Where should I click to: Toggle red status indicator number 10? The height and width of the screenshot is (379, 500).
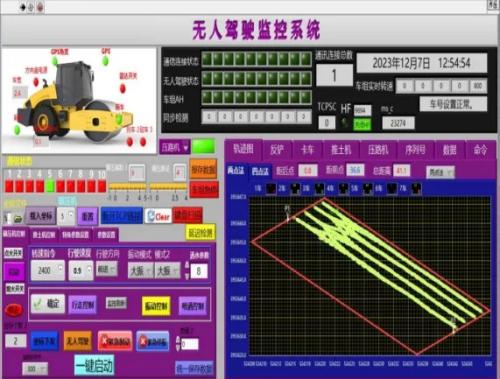[x=102, y=186]
